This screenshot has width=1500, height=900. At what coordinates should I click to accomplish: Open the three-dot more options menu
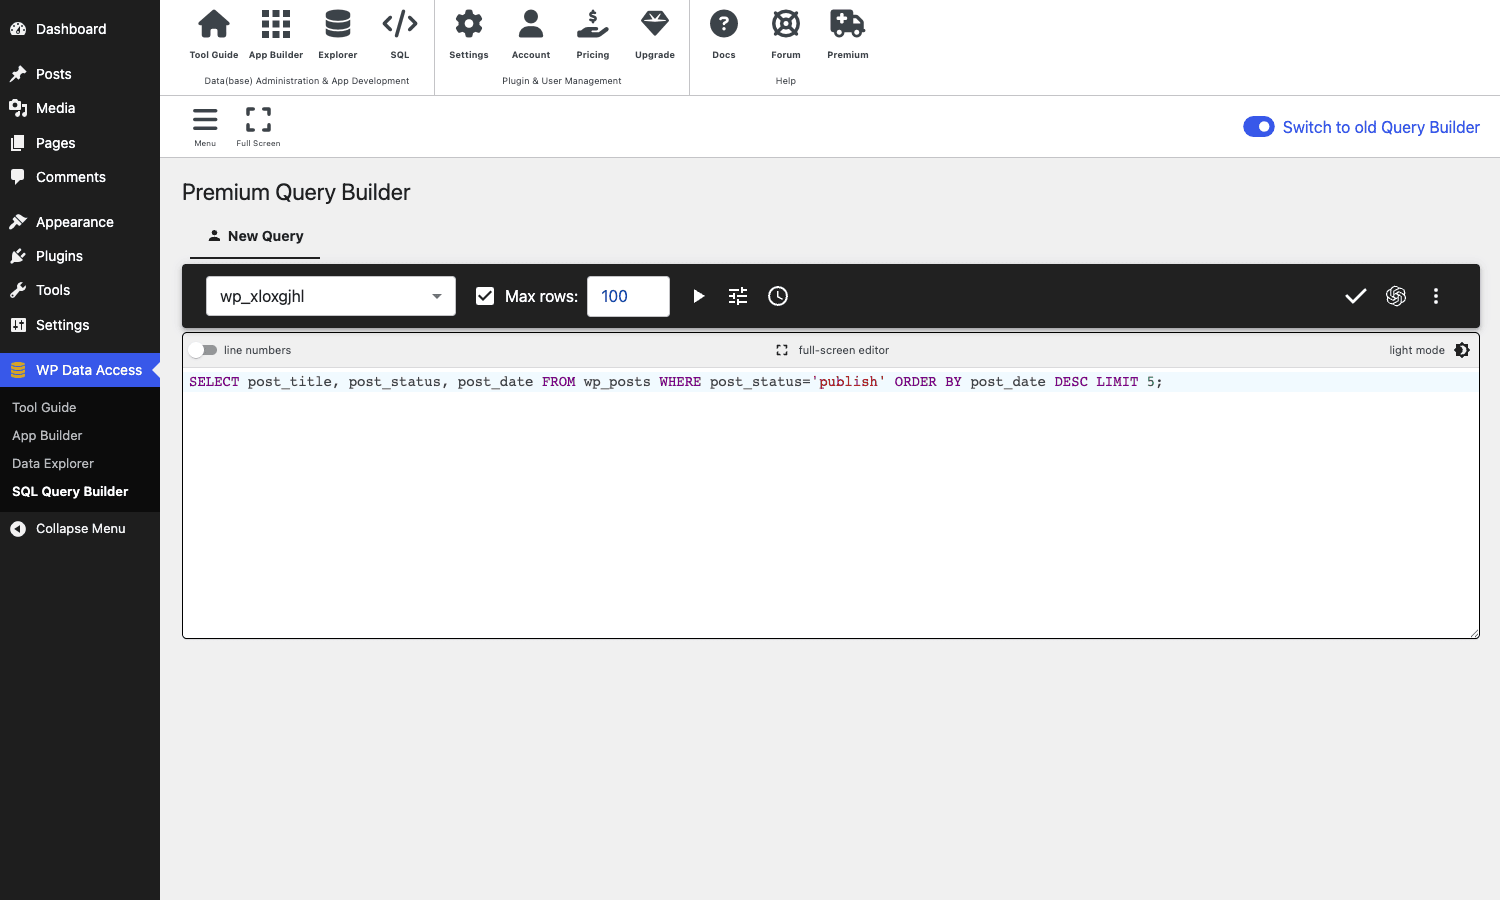[1436, 296]
